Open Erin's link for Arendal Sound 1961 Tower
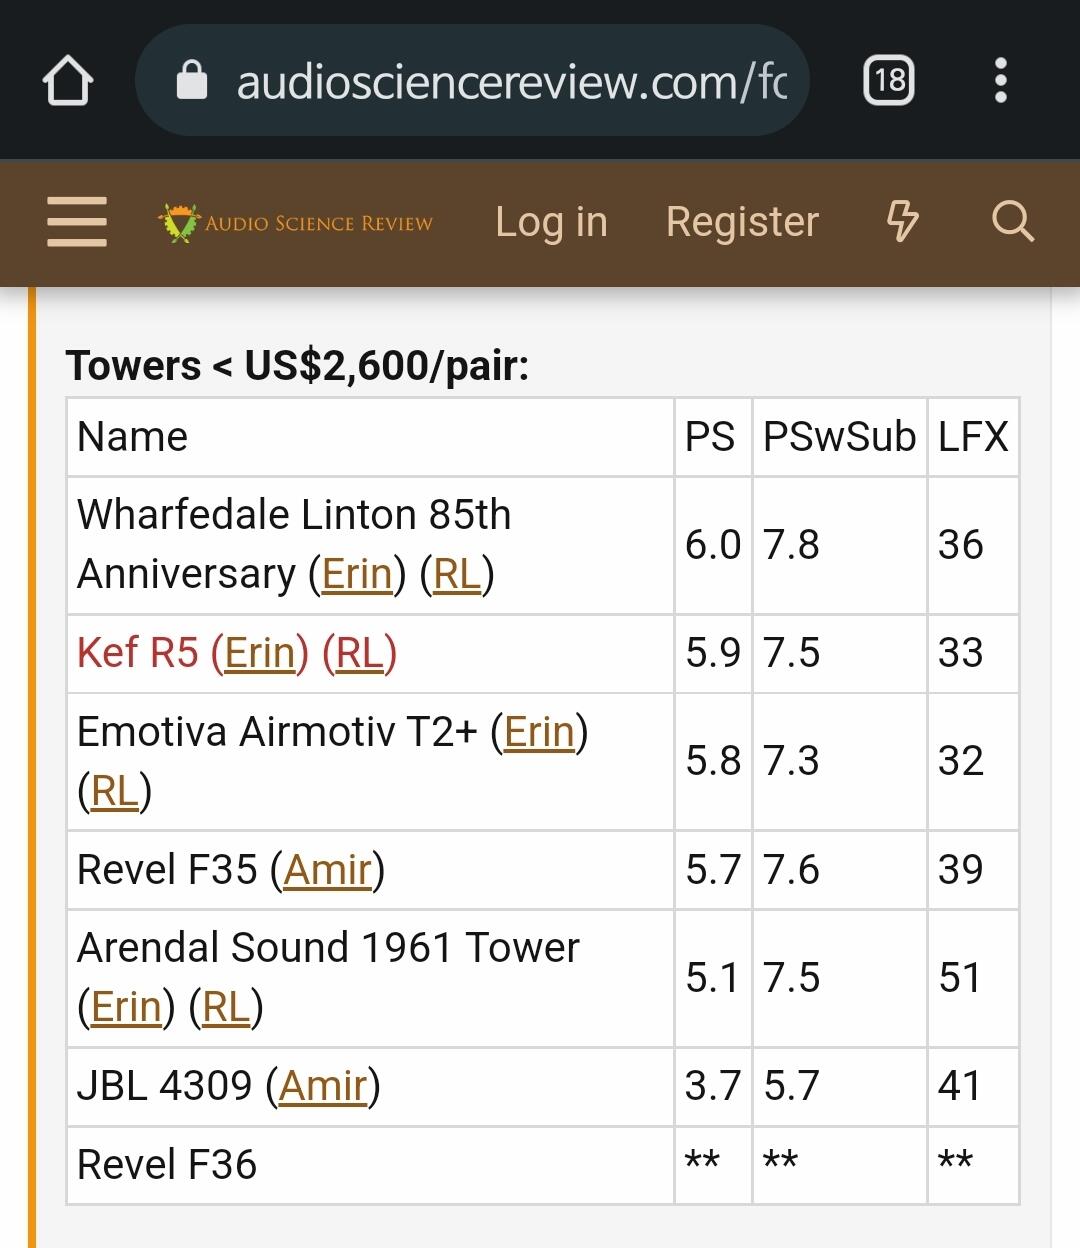The image size is (1080, 1248). point(126,1007)
